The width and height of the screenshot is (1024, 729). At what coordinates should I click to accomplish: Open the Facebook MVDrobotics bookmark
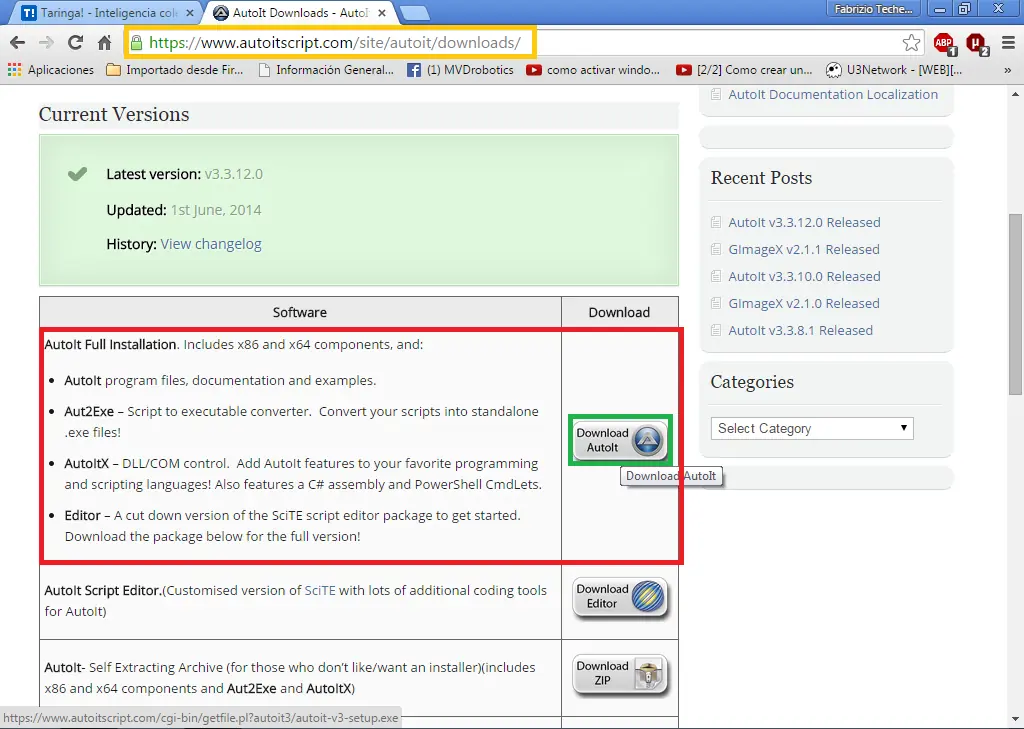460,70
